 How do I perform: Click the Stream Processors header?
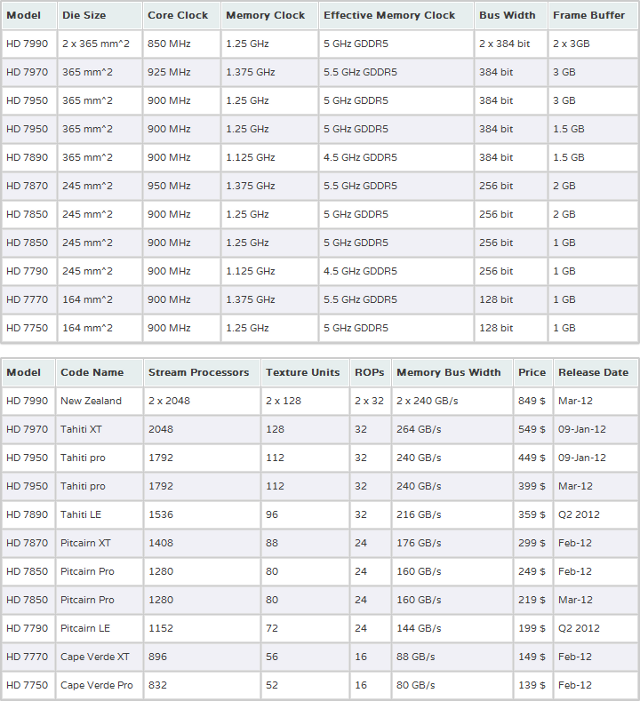click(x=202, y=372)
